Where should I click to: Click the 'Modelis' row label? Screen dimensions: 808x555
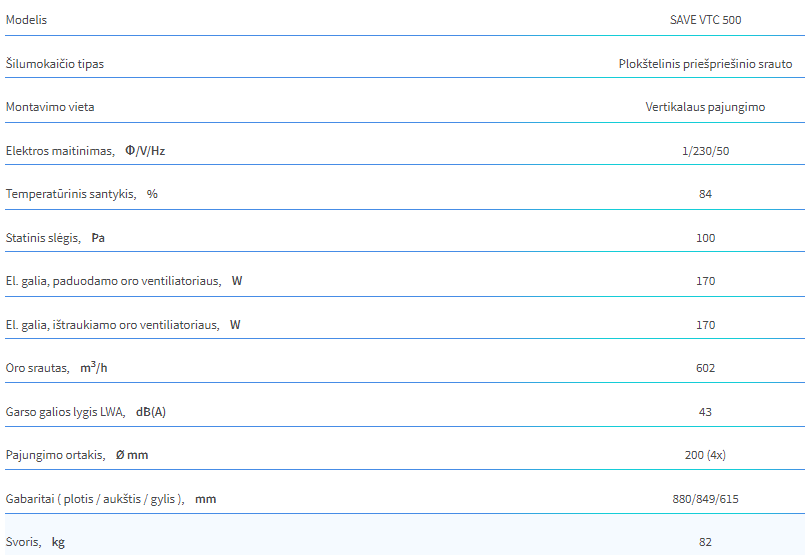click(x=26, y=20)
